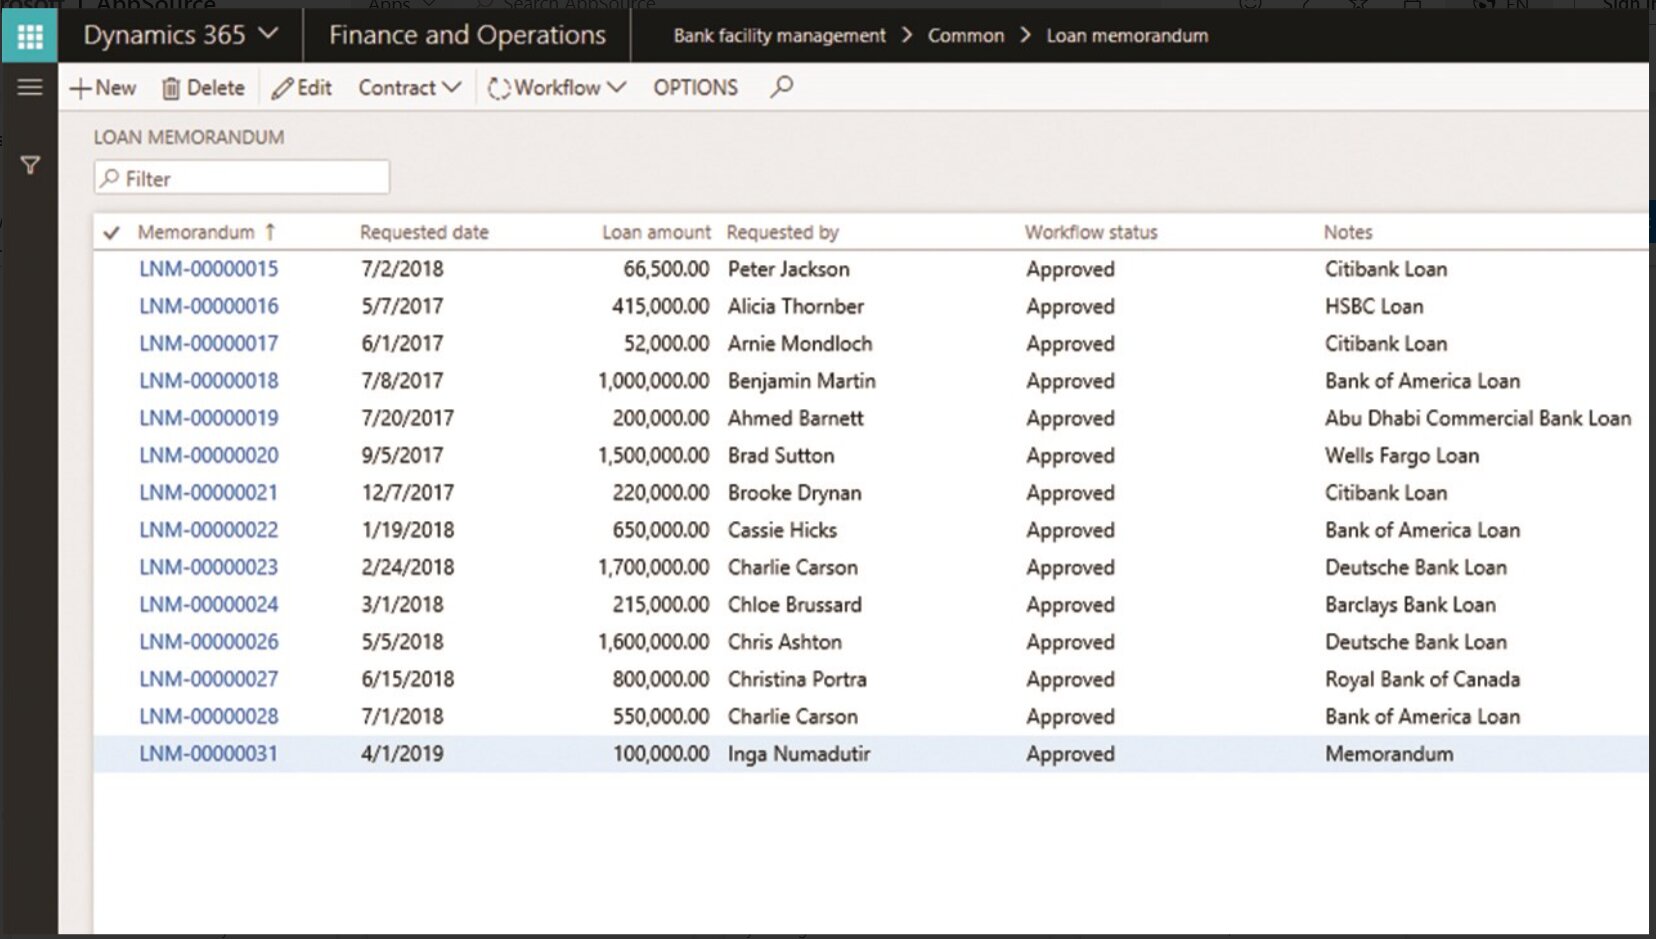This screenshot has height=939, width=1656.
Task: Open the app launcher waffle icon
Action: click(30, 37)
